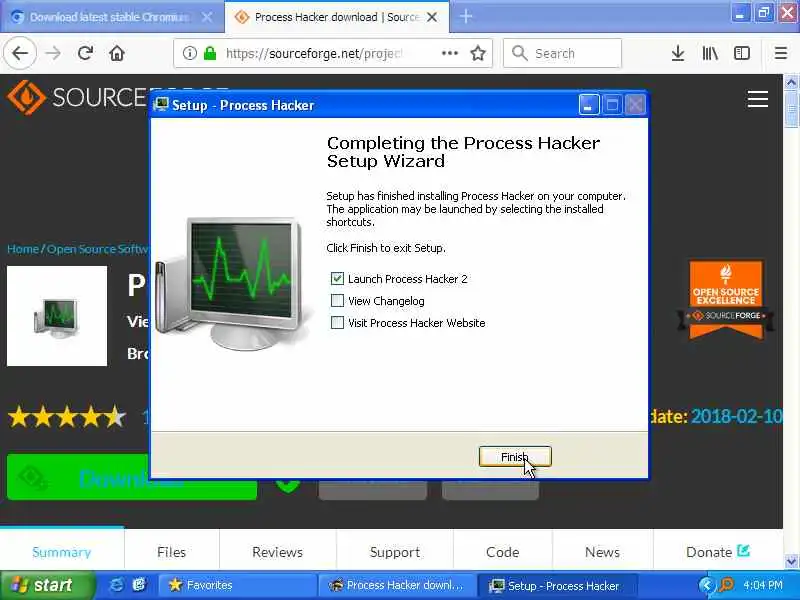The image size is (800, 600).
Task: Check Visit Process Hacker Website box
Action: 337,322
